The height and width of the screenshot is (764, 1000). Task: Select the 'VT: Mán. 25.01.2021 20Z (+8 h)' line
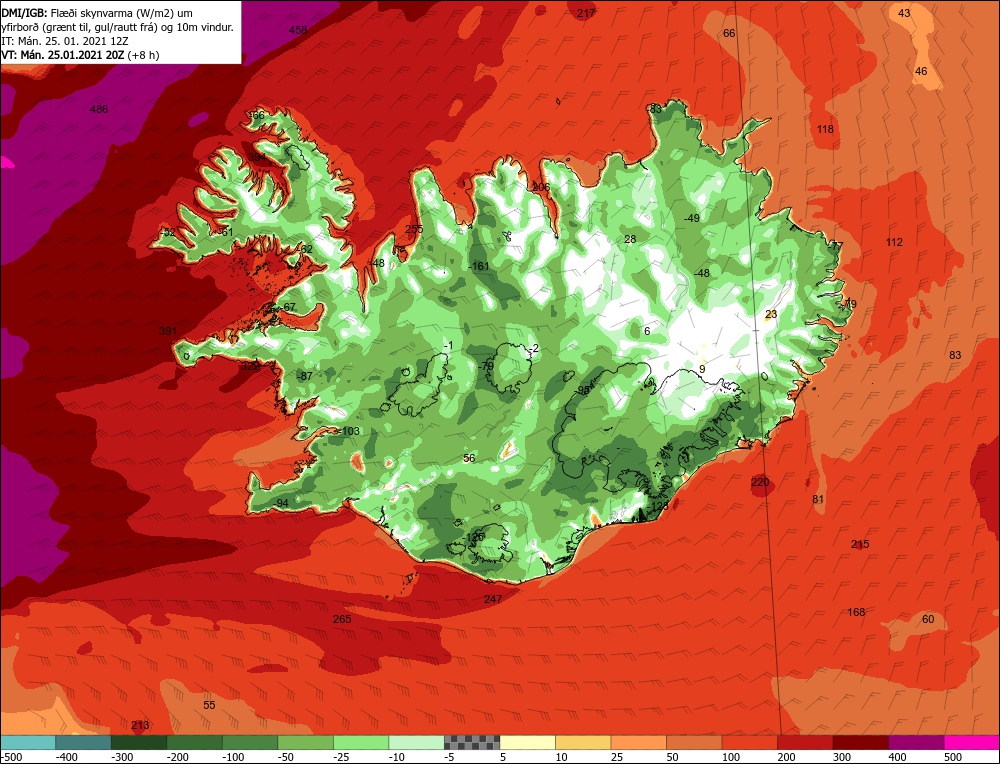tap(81, 55)
